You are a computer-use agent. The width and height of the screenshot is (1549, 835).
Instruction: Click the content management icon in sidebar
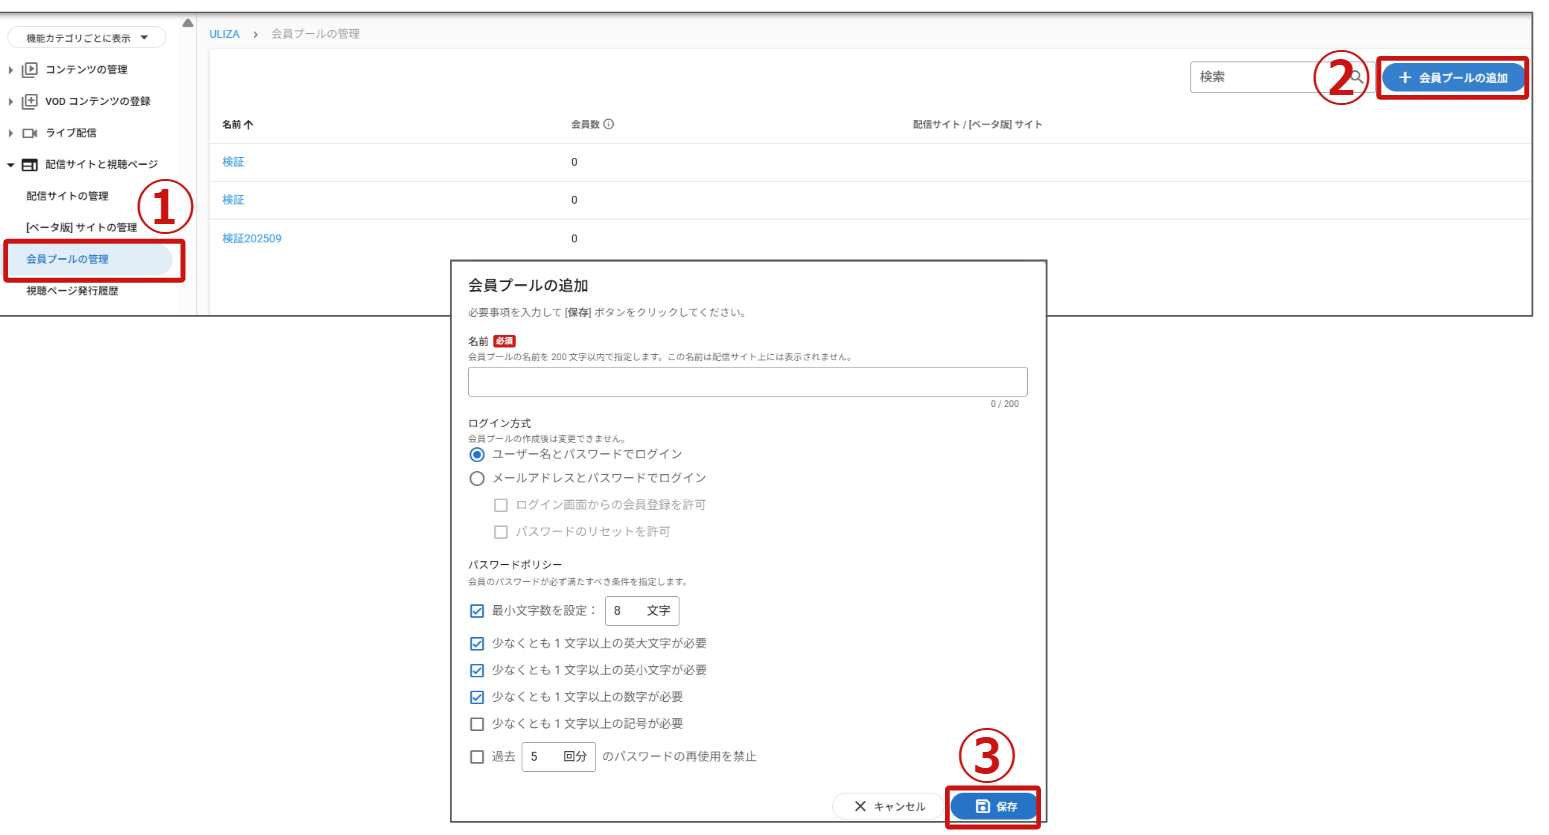click(x=30, y=70)
